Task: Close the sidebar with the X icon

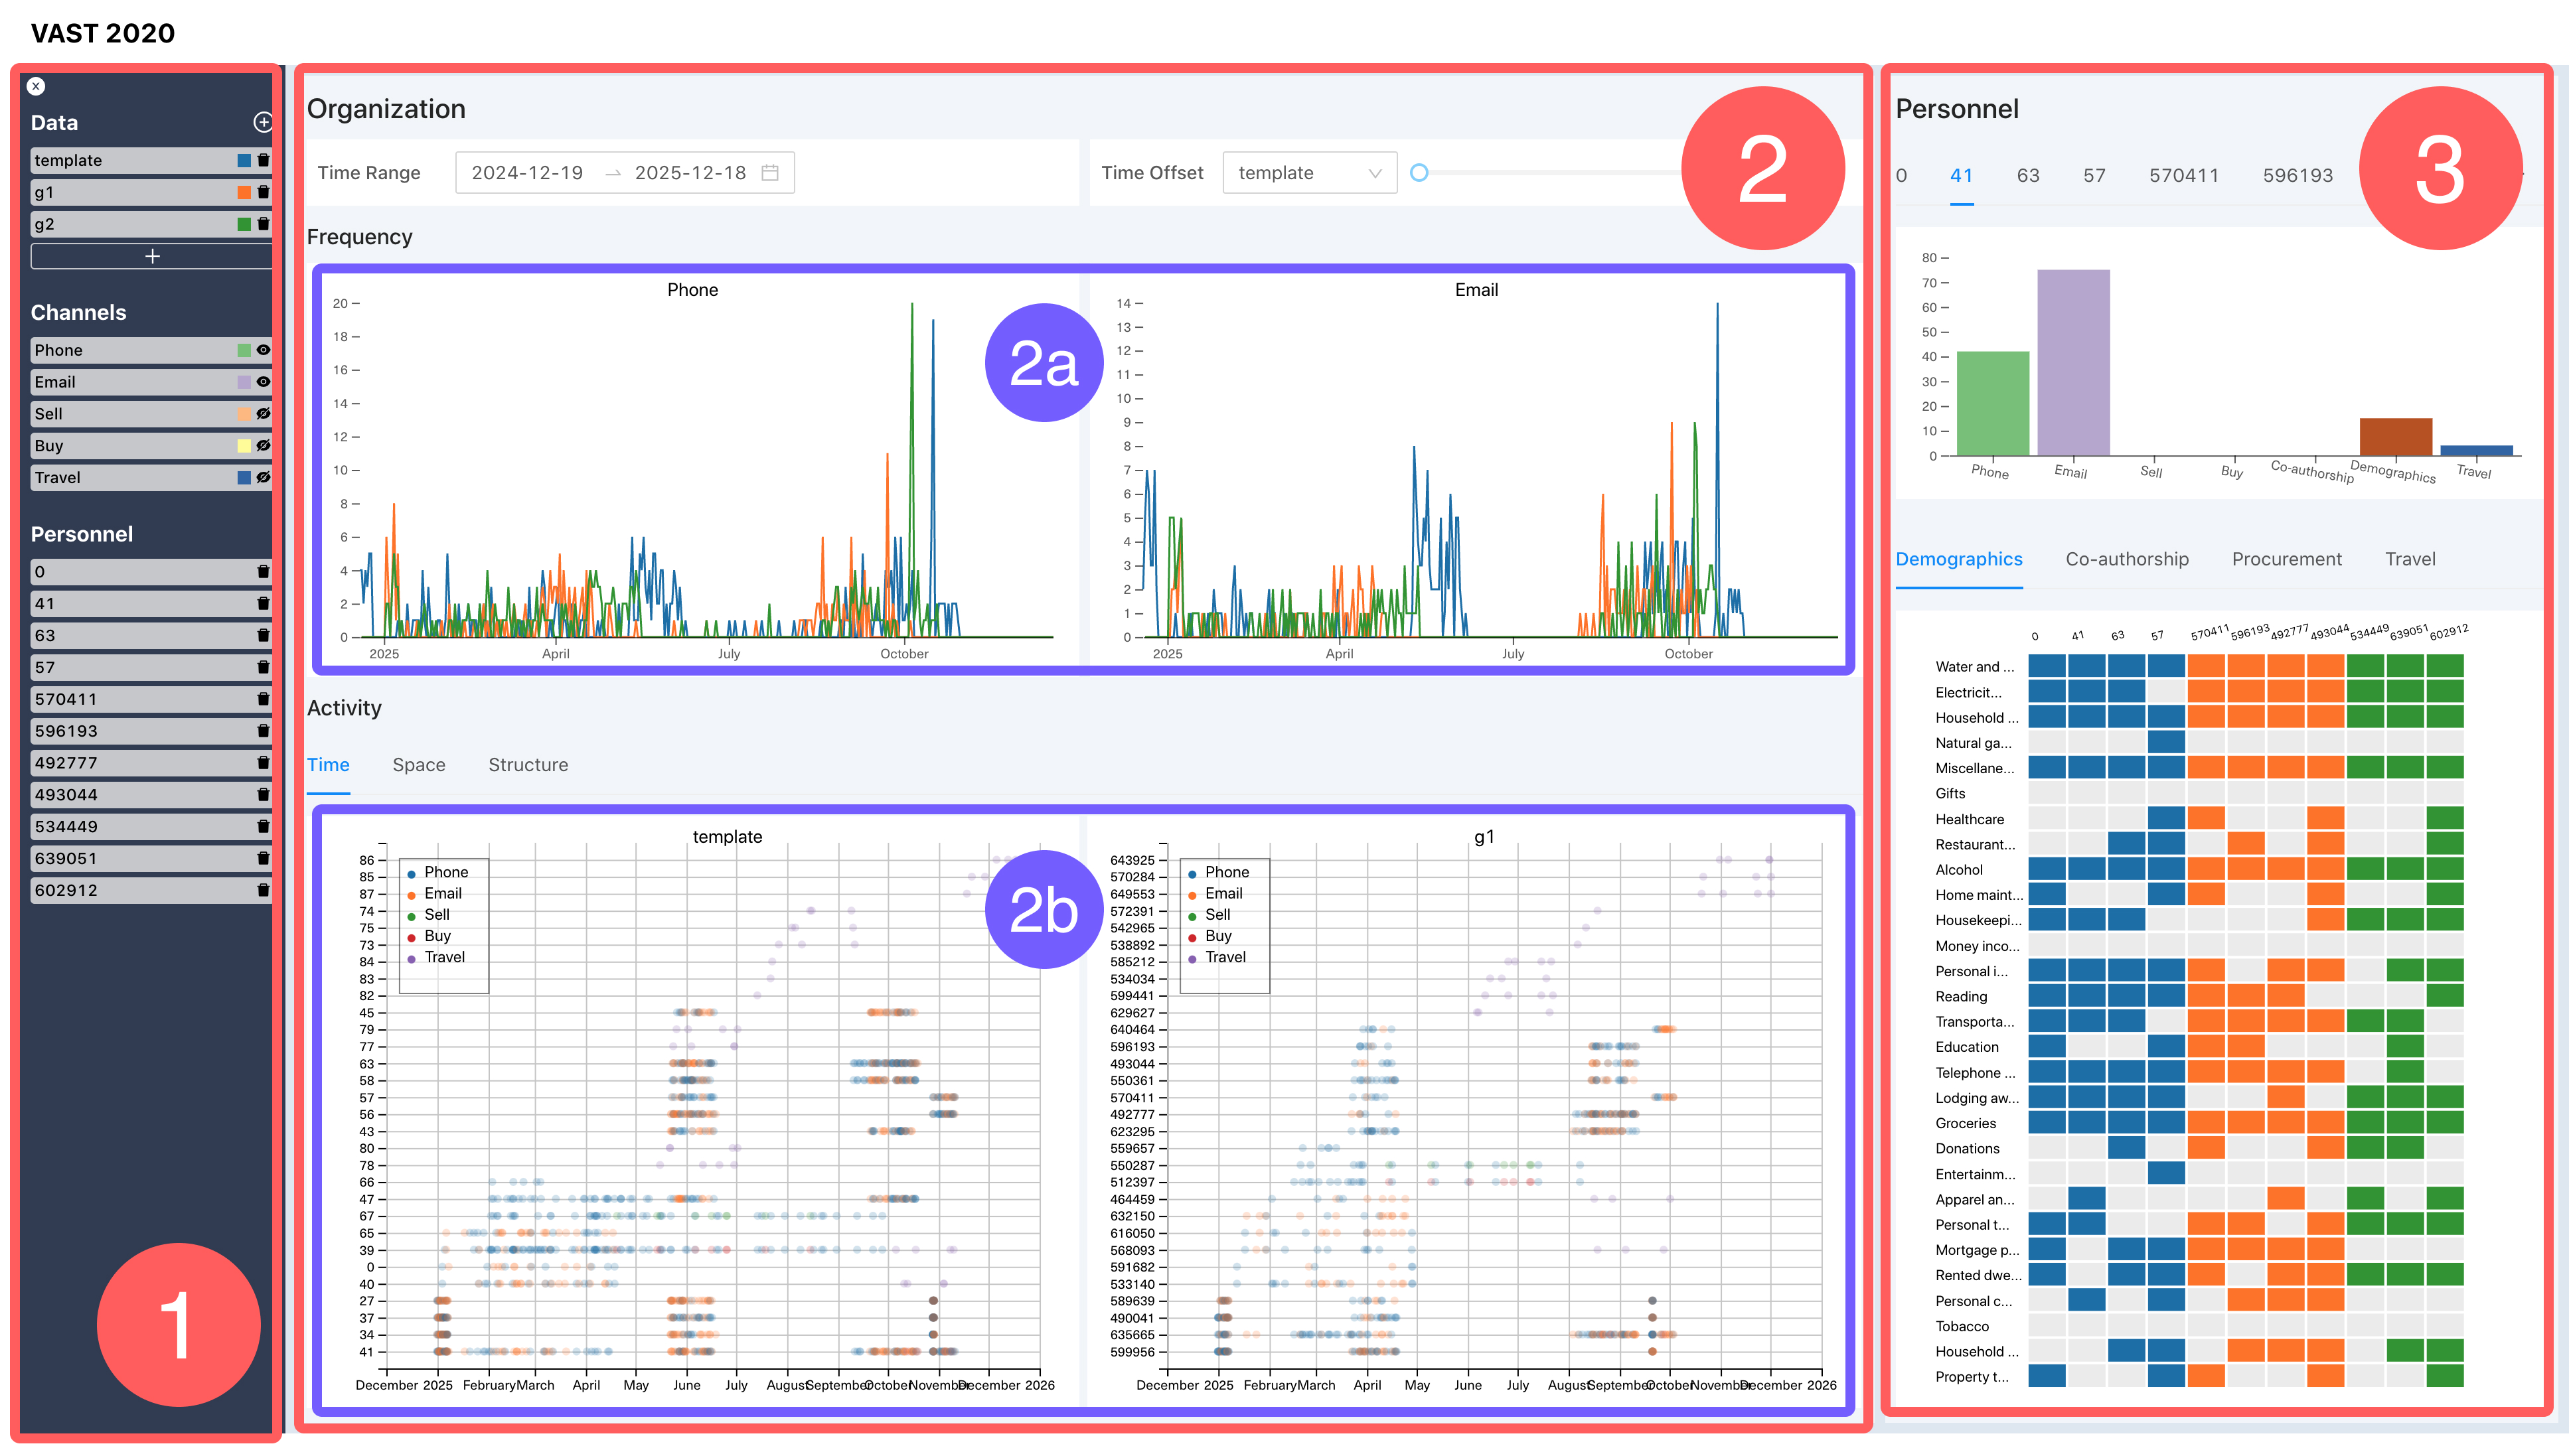Action: [36, 86]
